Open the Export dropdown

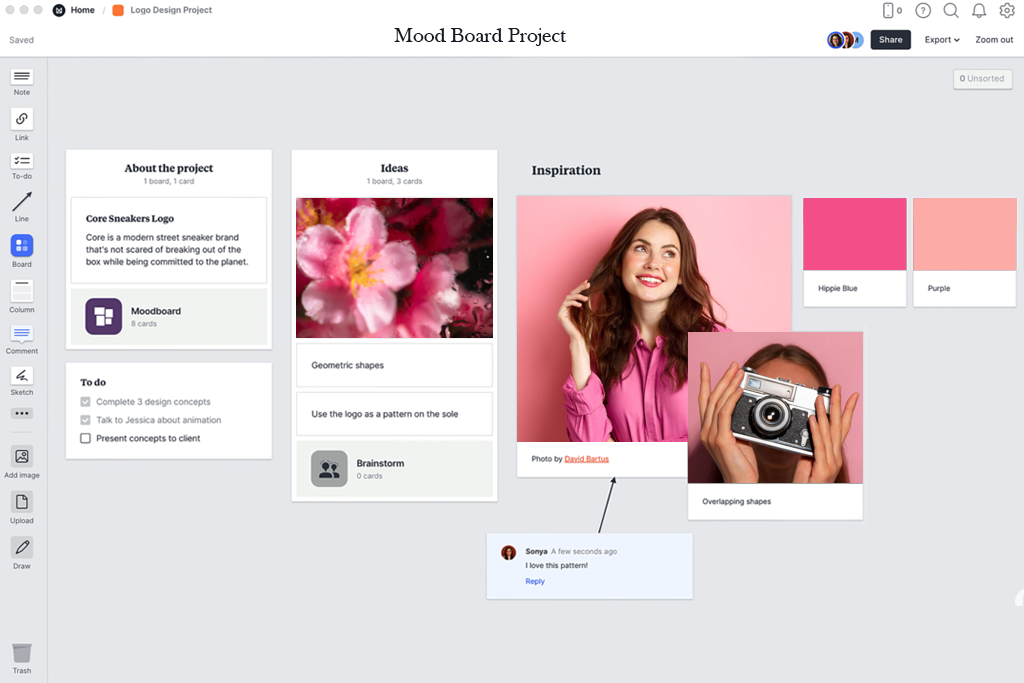(942, 40)
